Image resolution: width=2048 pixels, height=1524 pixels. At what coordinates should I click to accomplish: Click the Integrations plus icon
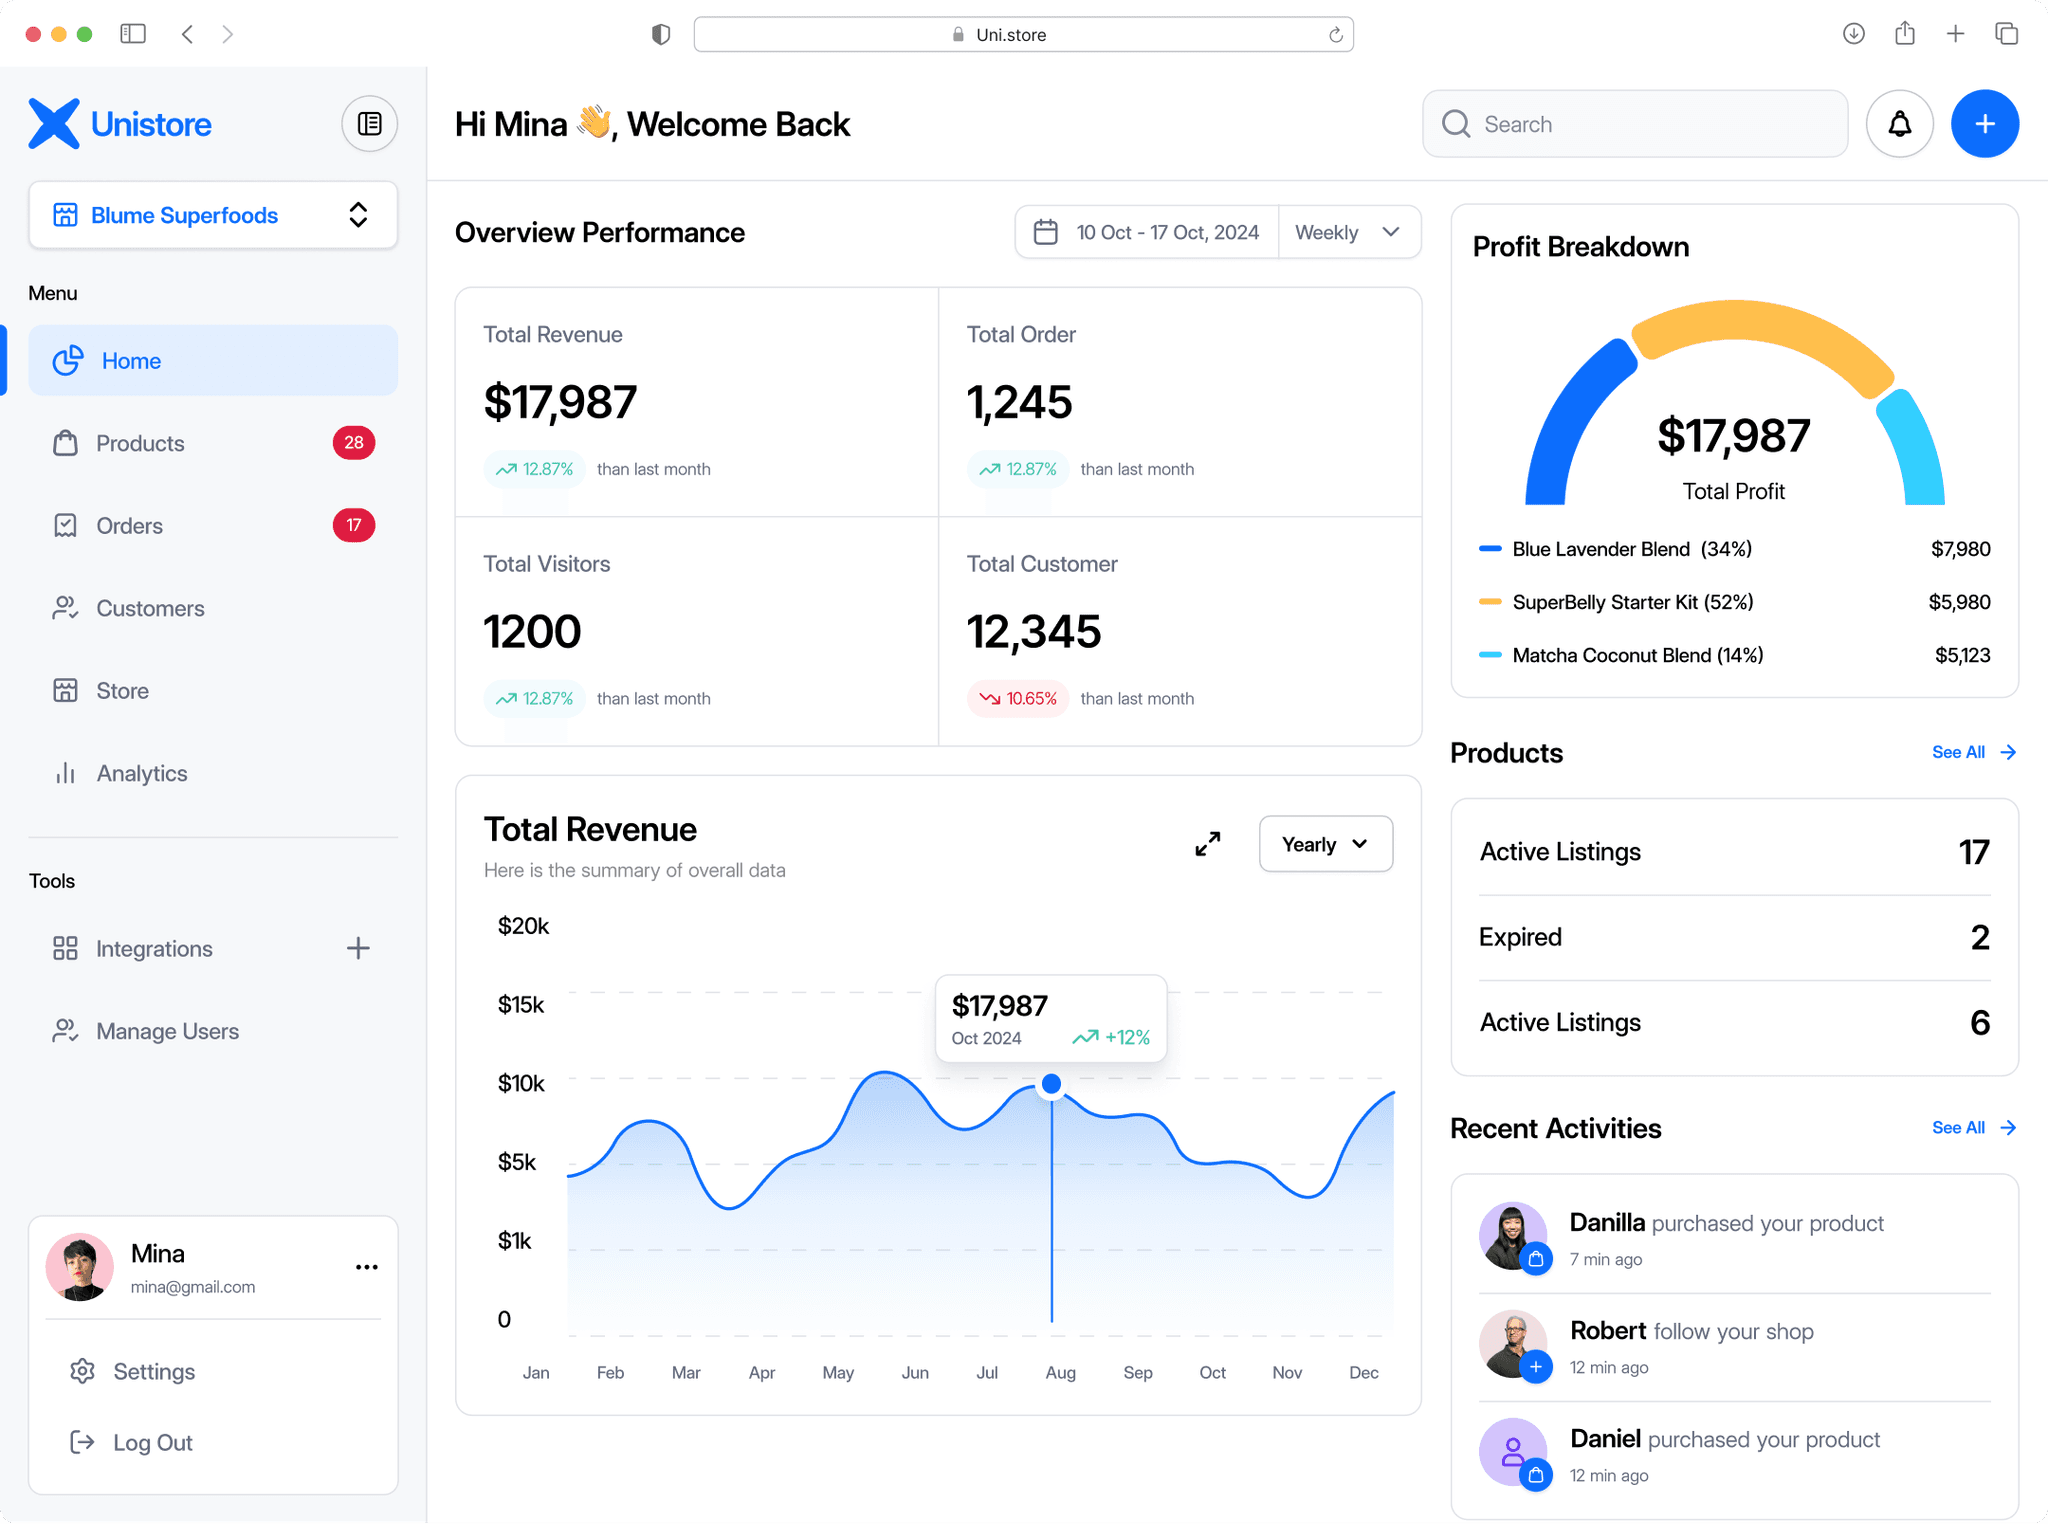click(x=358, y=948)
